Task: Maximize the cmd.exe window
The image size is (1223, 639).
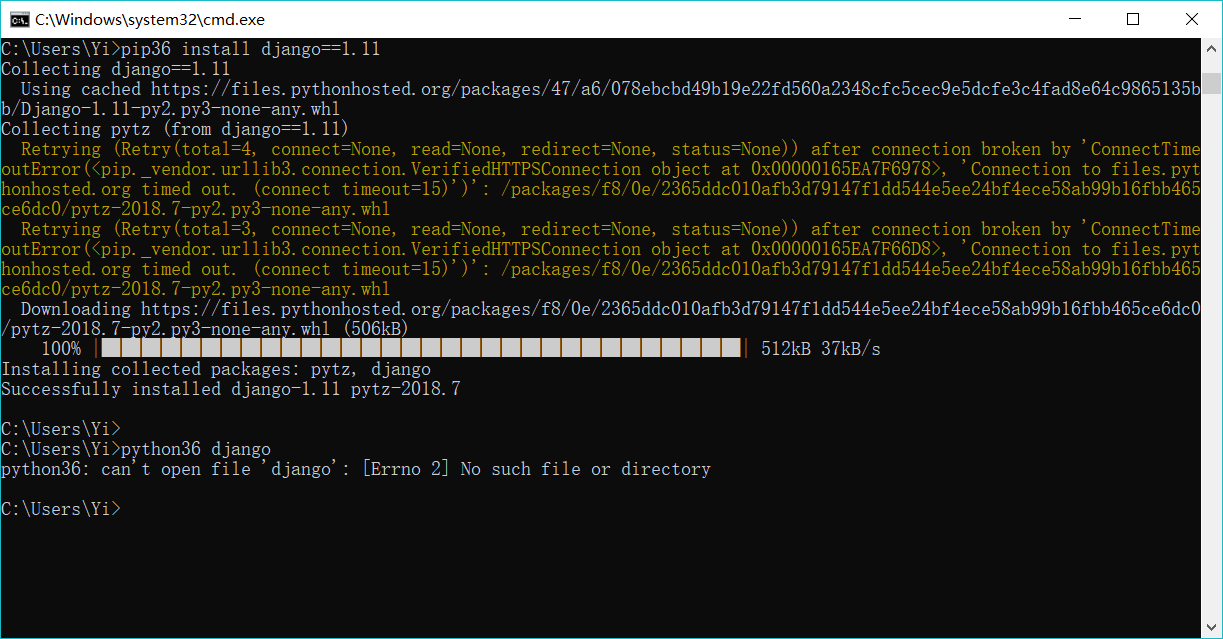Action: 1133,19
